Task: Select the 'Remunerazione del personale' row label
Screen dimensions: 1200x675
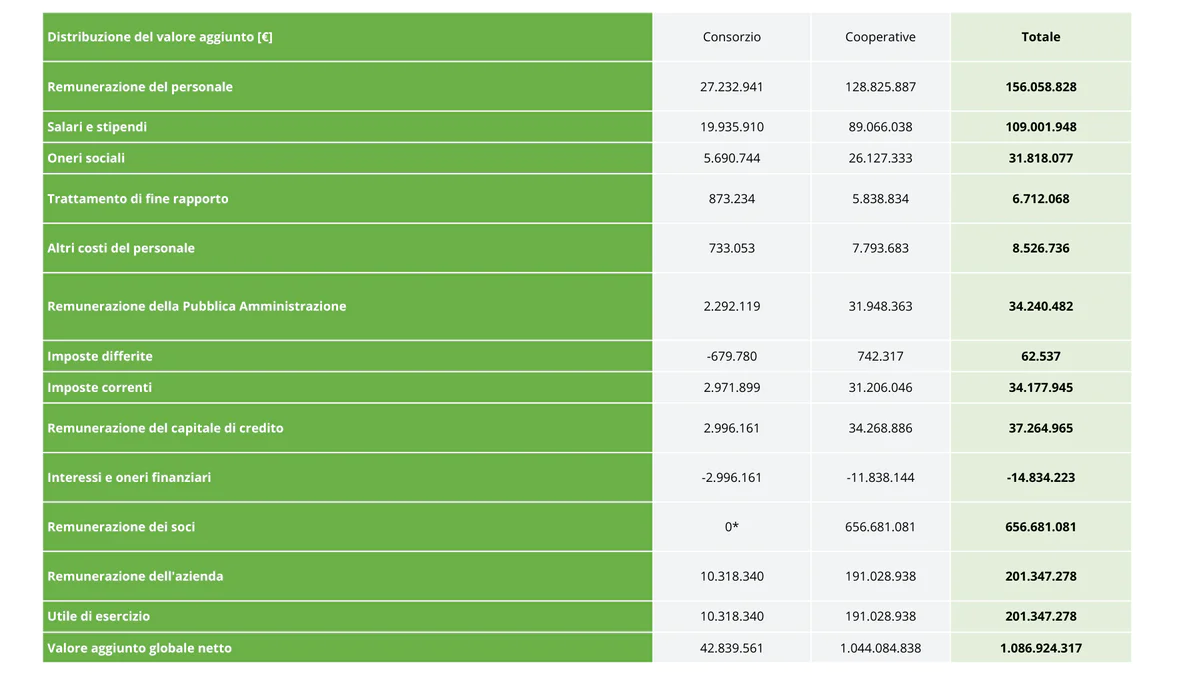Action: point(140,87)
